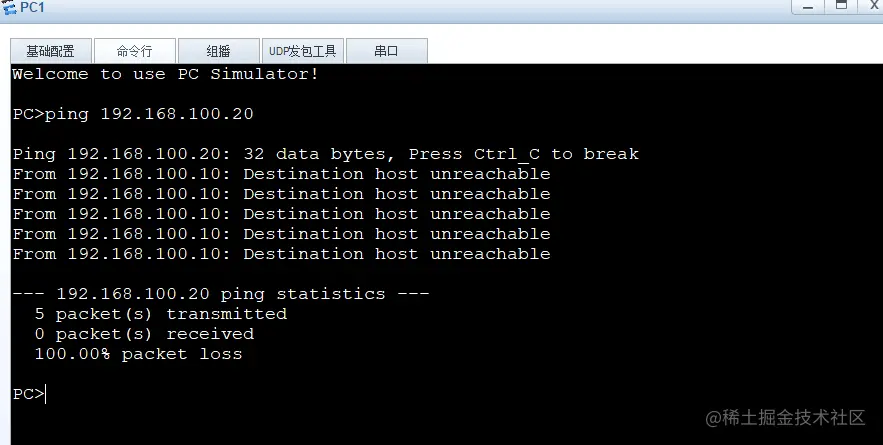883x445 pixels.
Task: Minimize the PC1 window
Action: pyautogui.click(x=809, y=6)
